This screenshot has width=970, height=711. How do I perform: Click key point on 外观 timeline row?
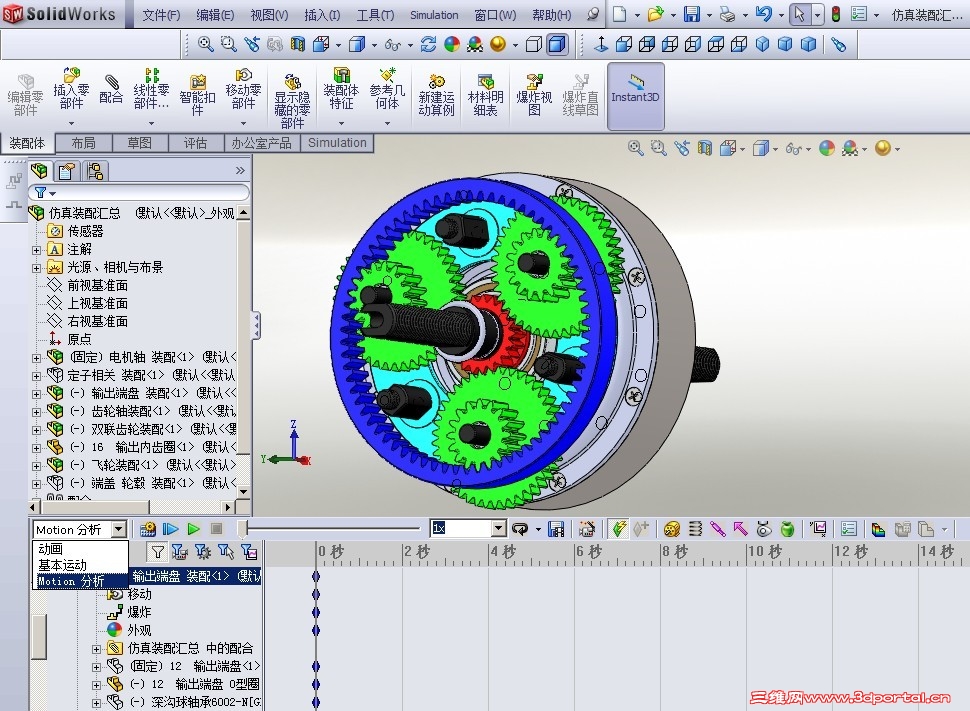point(316,631)
